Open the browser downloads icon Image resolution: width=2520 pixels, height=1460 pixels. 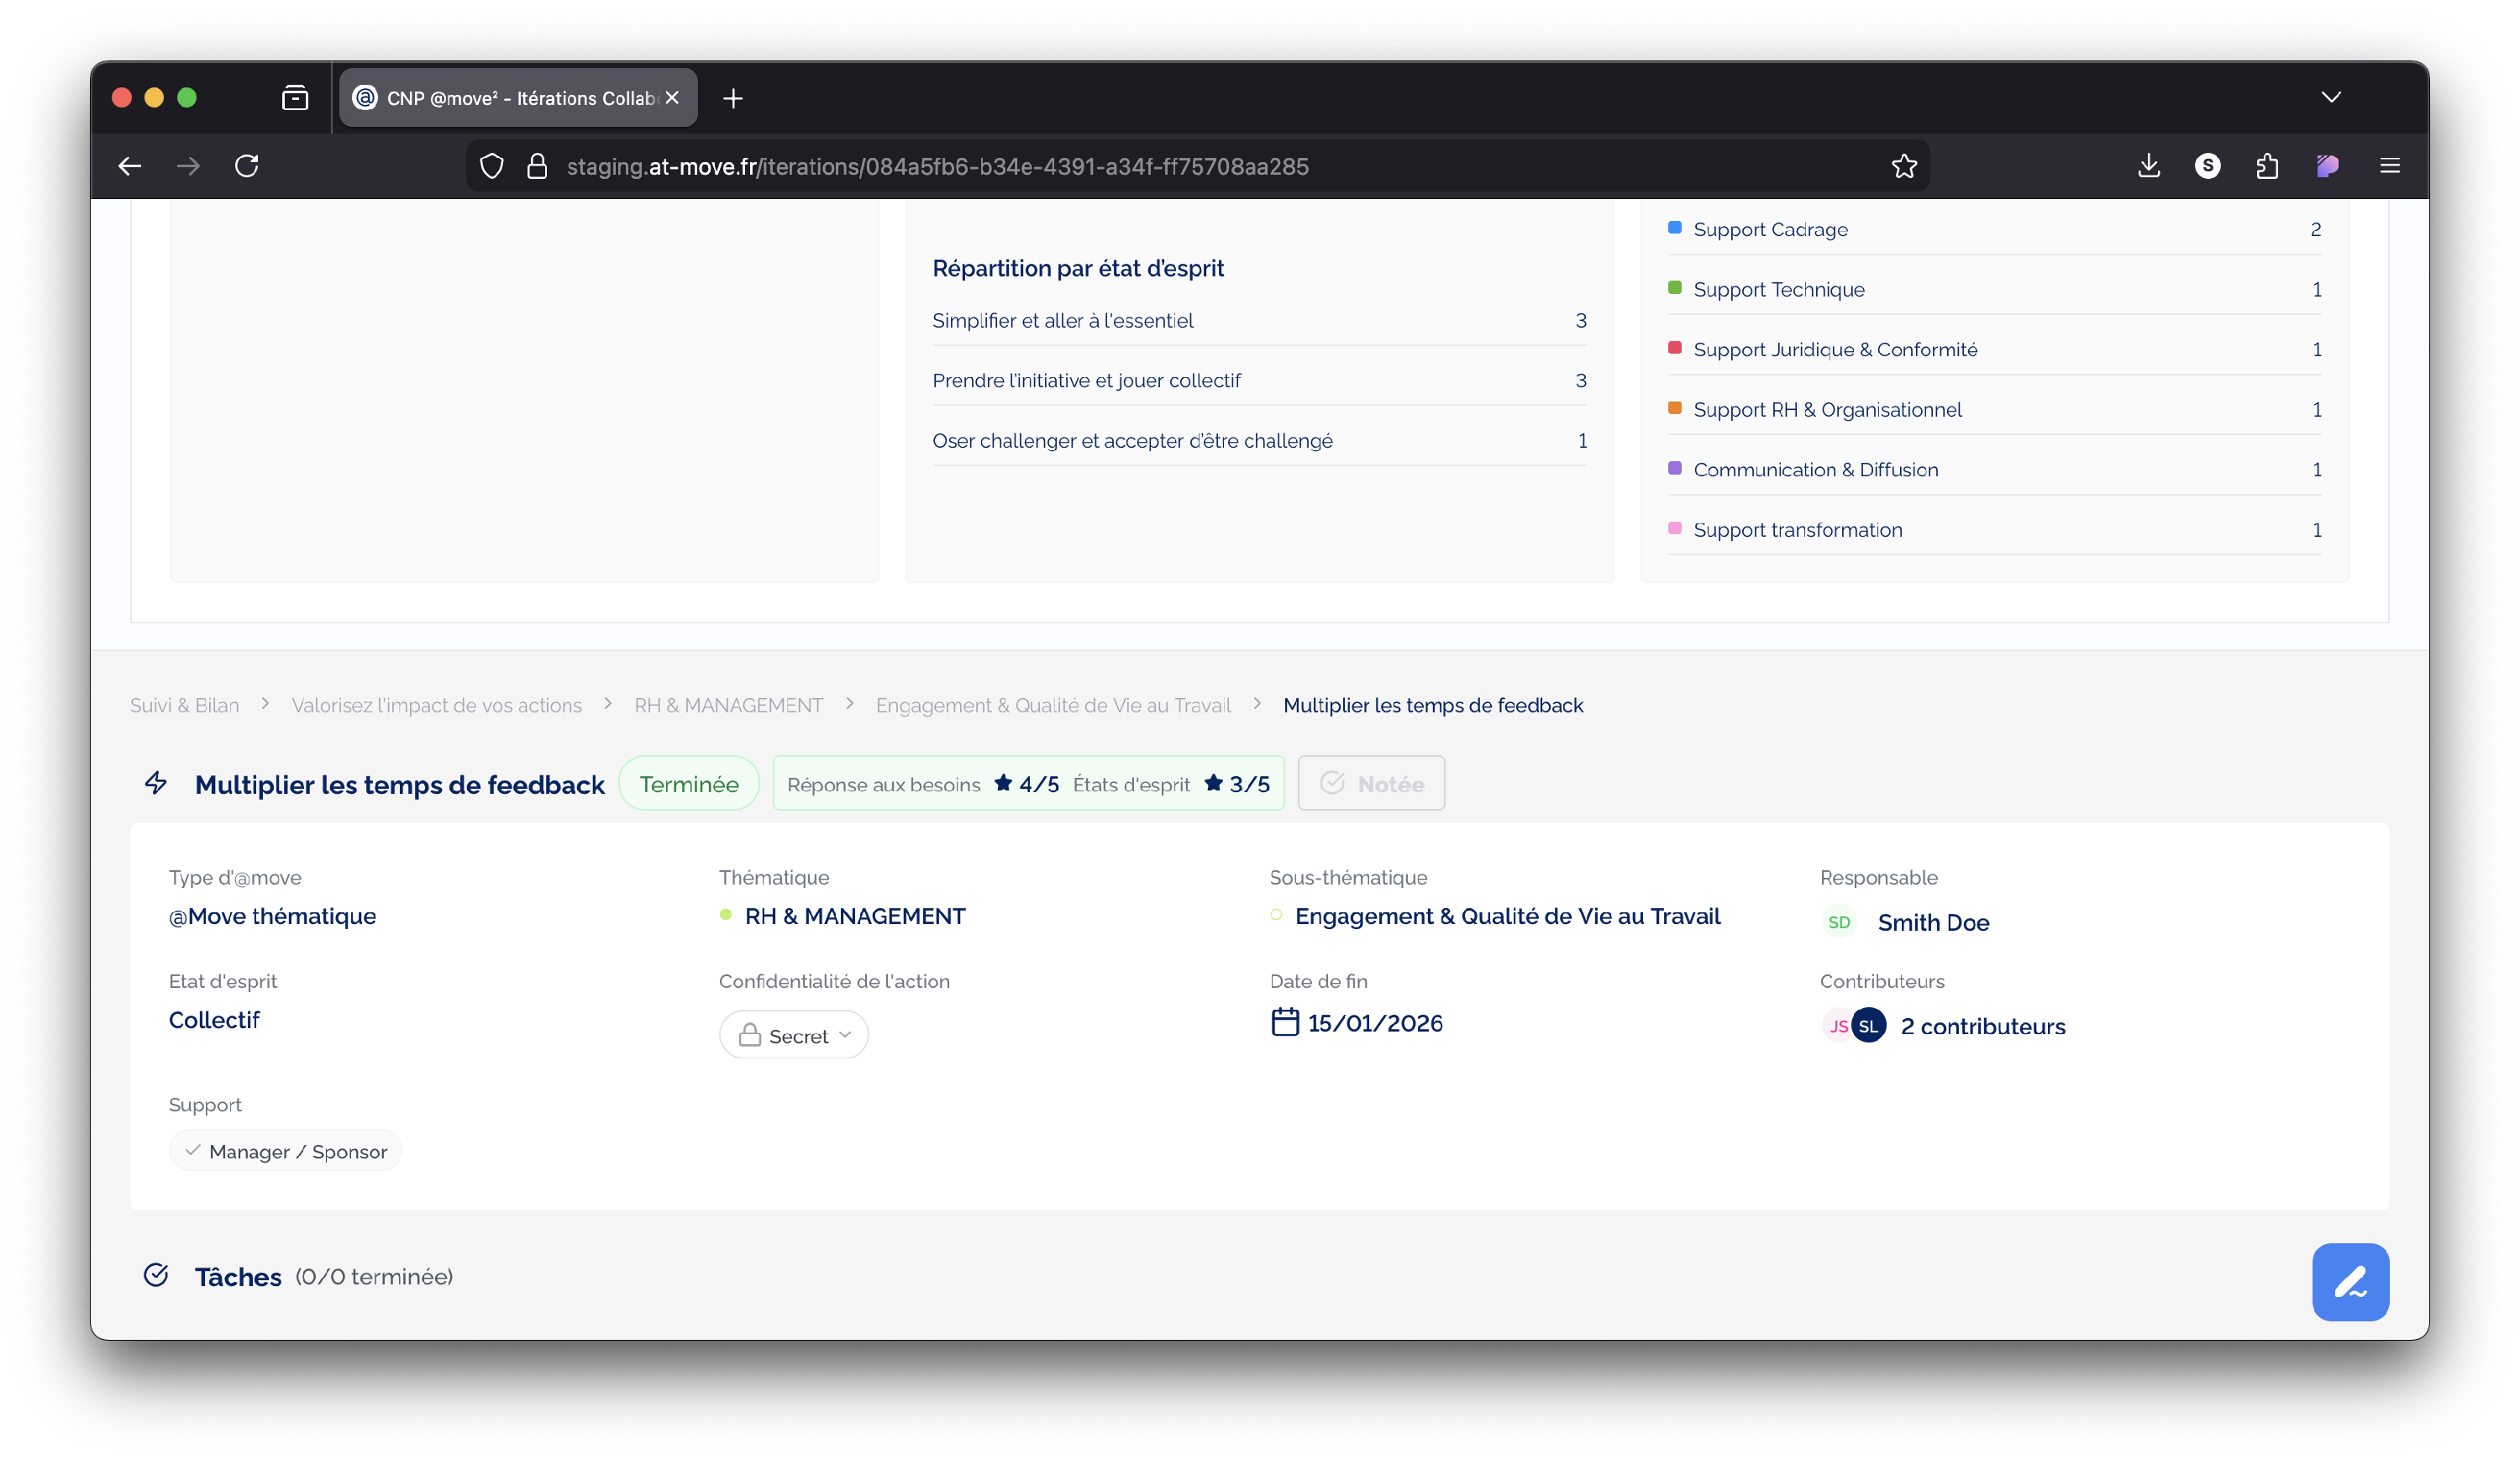point(2148,166)
